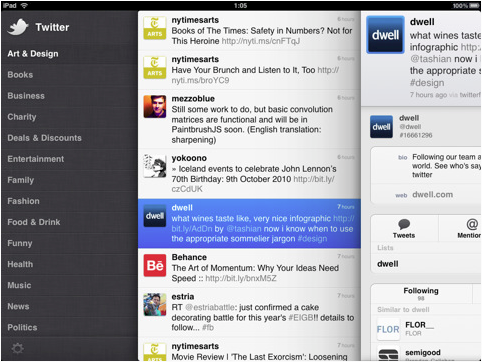This screenshot has height=362, width=482.
Task: Select the Art & Design category
Action: pos(33,54)
